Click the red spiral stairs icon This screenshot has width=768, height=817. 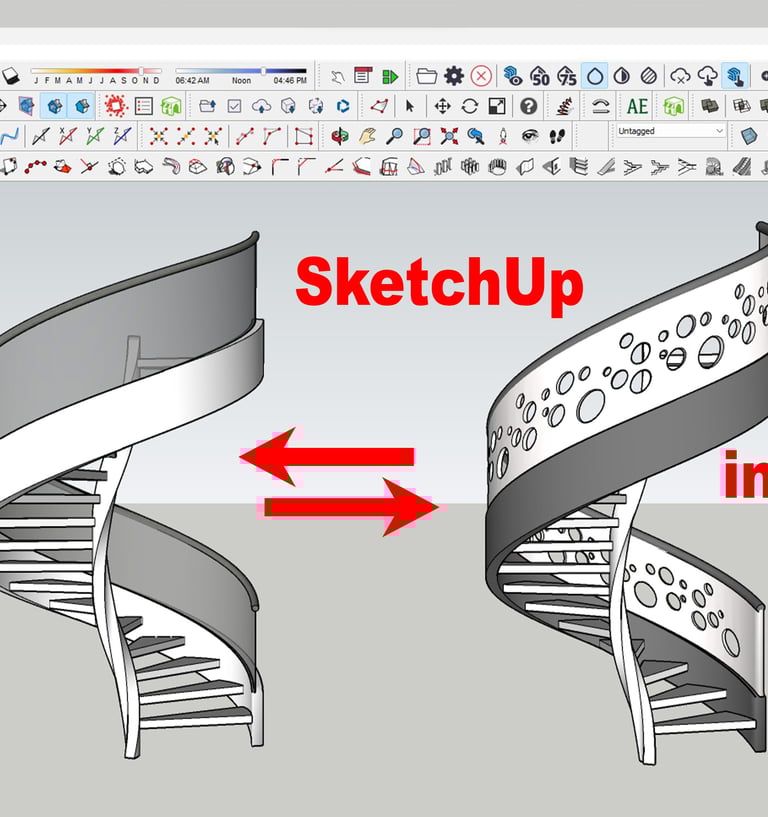tap(564, 106)
